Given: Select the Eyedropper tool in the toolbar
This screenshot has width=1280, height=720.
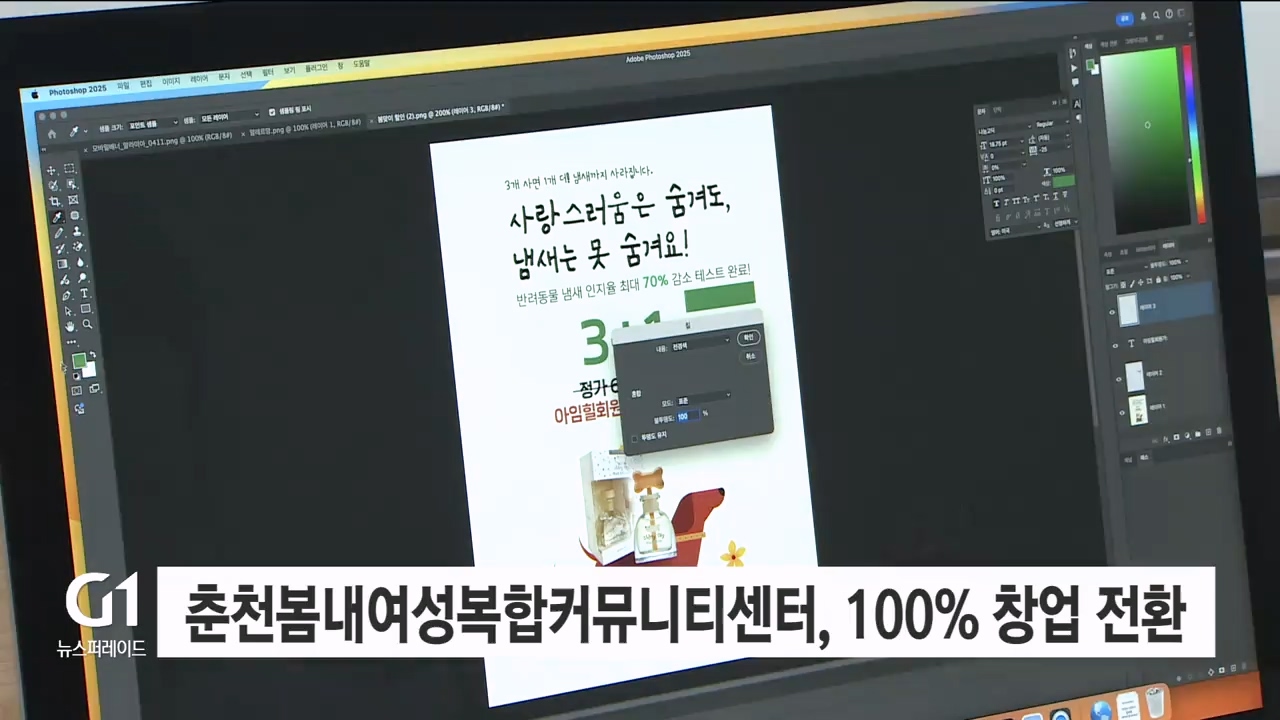Looking at the screenshot, I should tap(57, 217).
